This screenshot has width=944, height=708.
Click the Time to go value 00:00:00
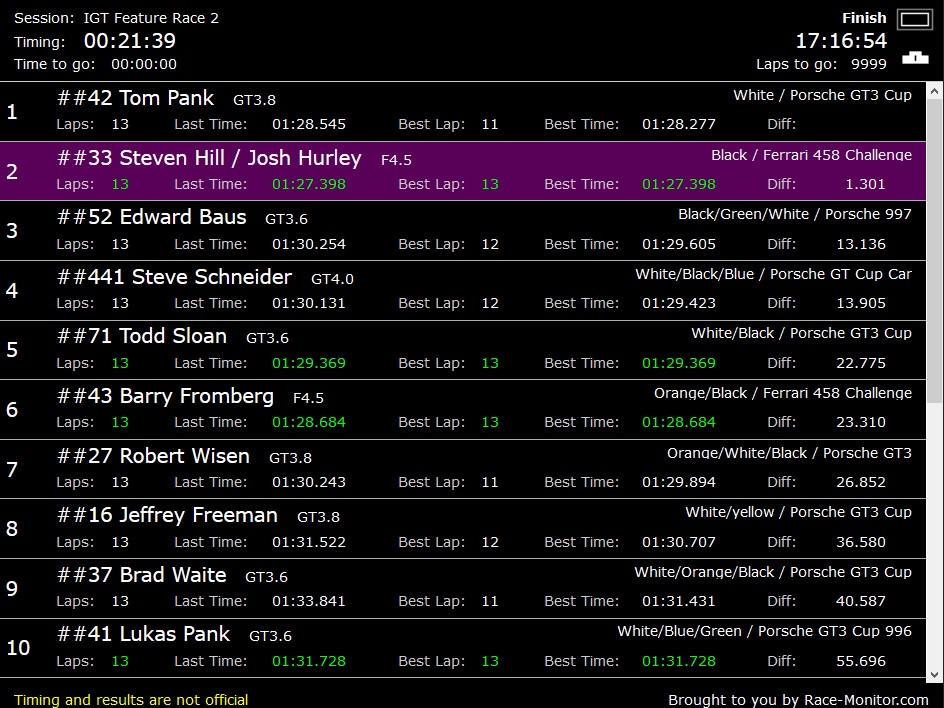pyautogui.click(x=144, y=64)
